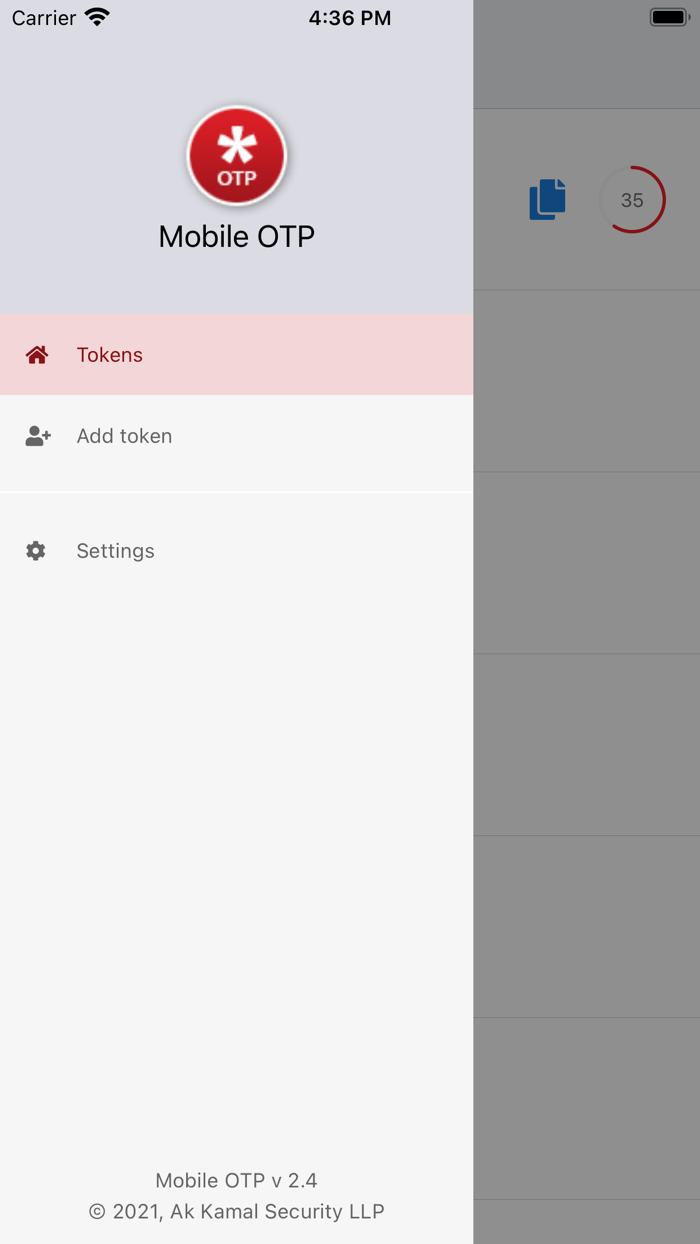Tap the Wi-Fi icon in status bar

pyautogui.click(x=97, y=17)
